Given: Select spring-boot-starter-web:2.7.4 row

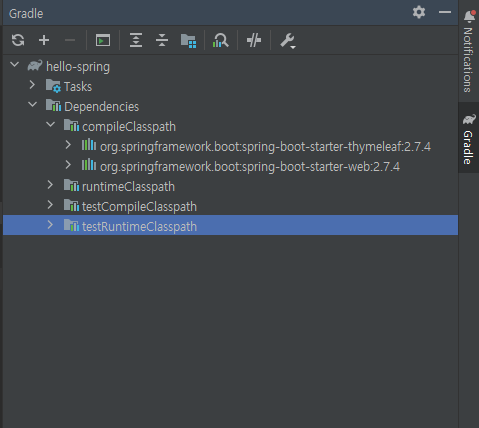Looking at the screenshot, I should [230, 166].
